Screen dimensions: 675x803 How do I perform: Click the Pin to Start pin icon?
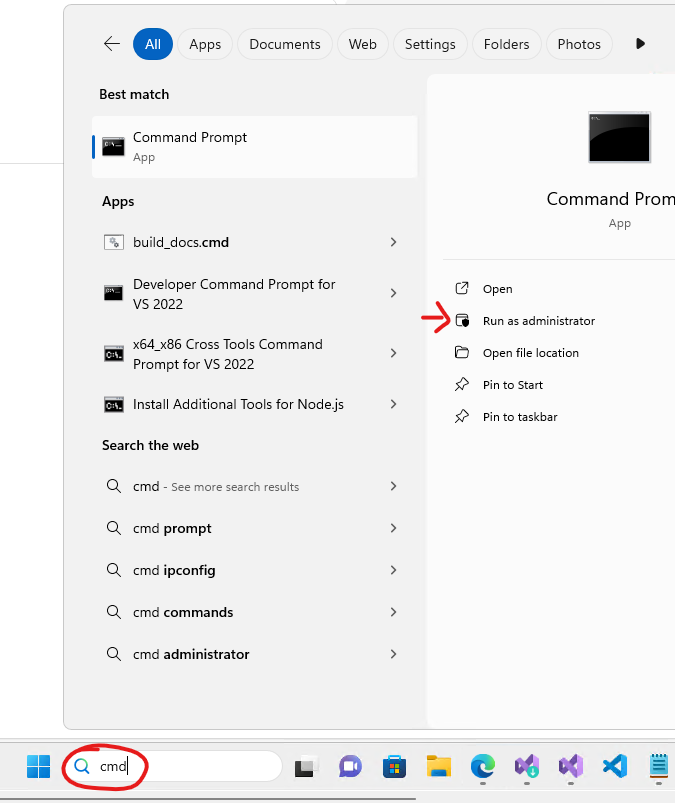click(462, 385)
